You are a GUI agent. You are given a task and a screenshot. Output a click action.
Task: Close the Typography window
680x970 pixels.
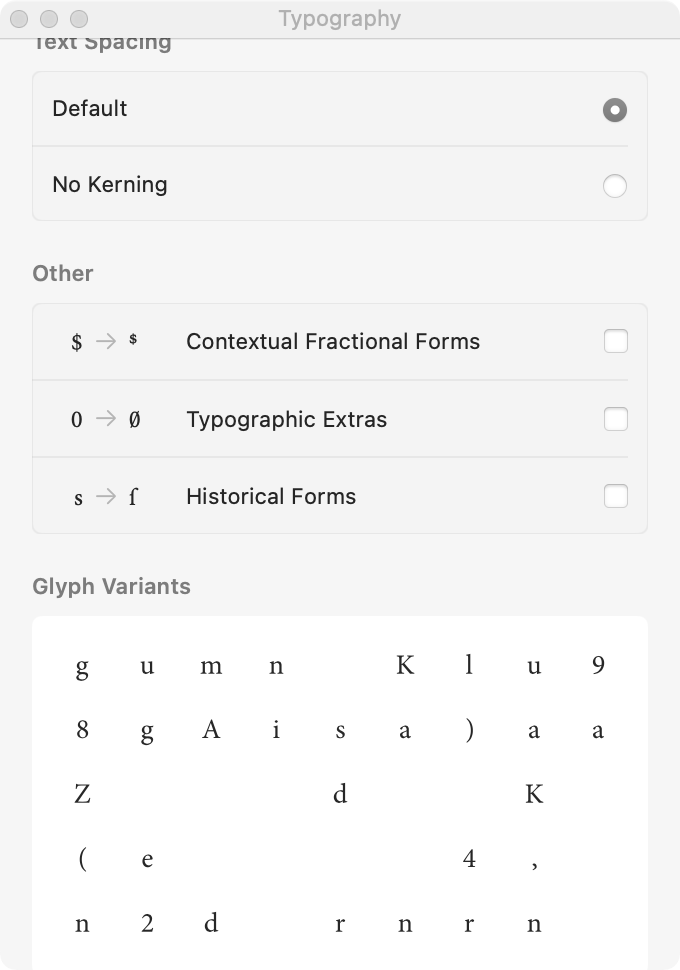pyautogui.click(x=19, y=19)
